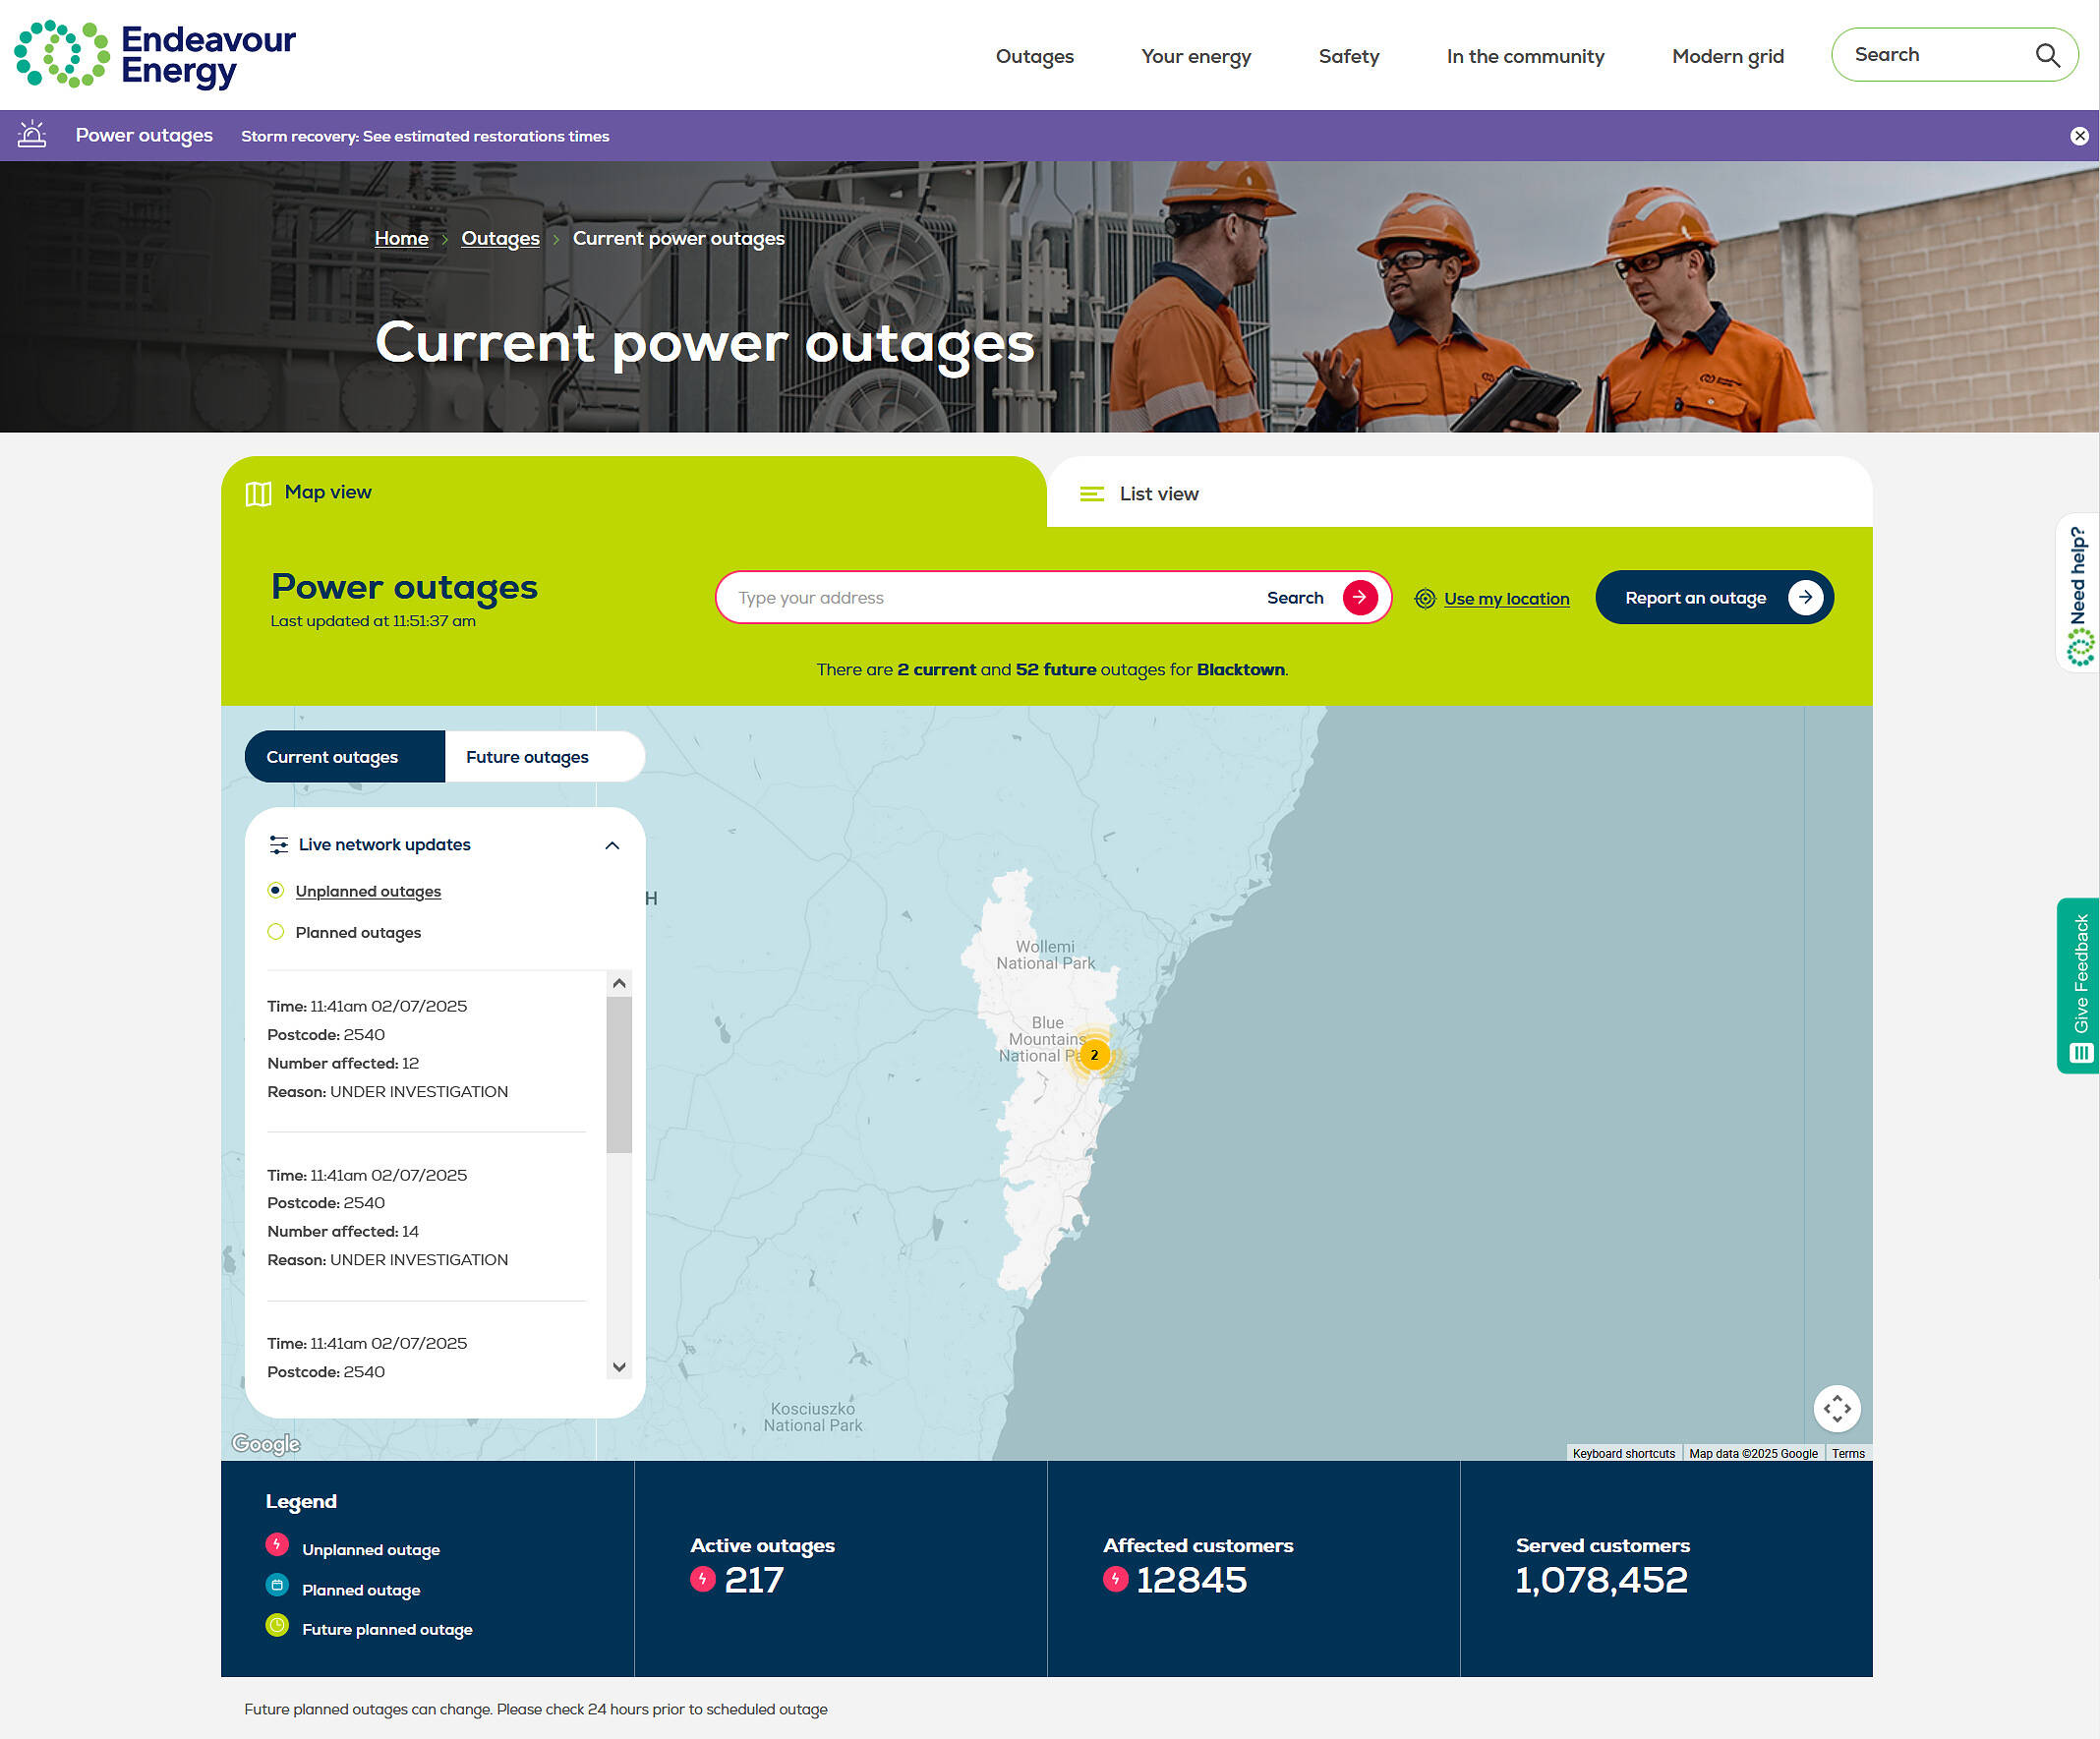This screenshot has width=2100, height=1739.
Task: Open the Need help? side widget
Action: pyautogui.click(x=2078, y=594)
